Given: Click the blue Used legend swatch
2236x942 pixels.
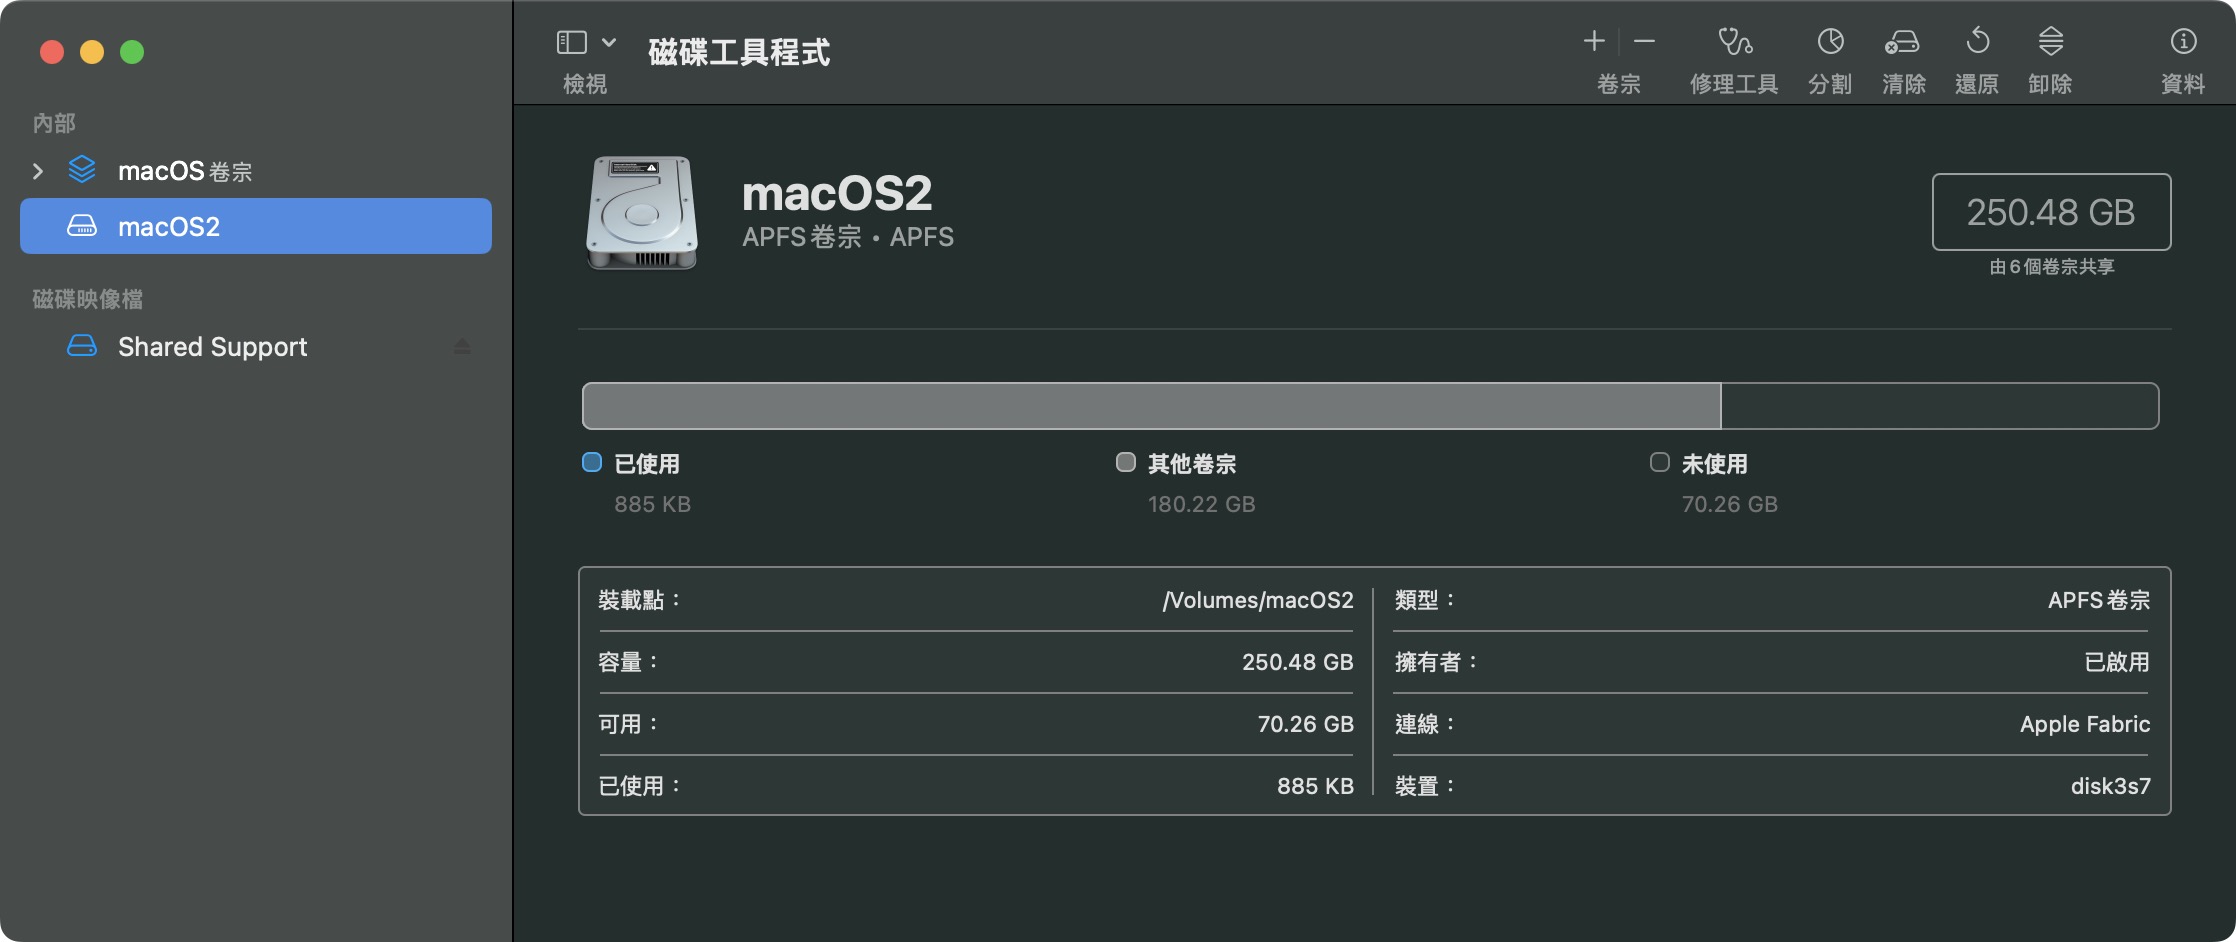Looking at the screenshot, I should 592,462.
